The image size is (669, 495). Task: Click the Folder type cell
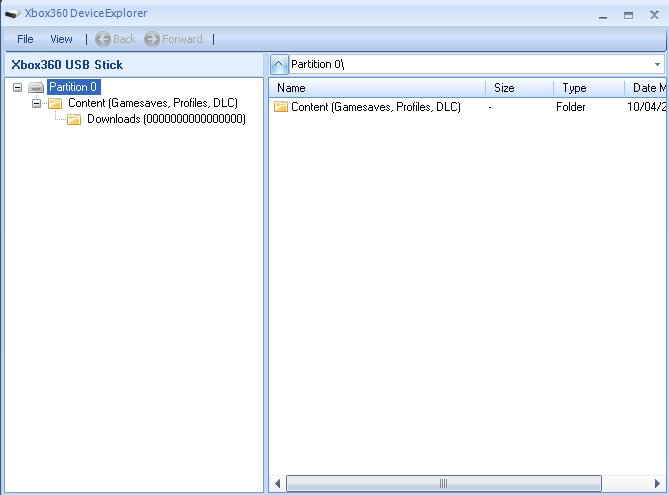pyautogui.click(x=570, y=107)
